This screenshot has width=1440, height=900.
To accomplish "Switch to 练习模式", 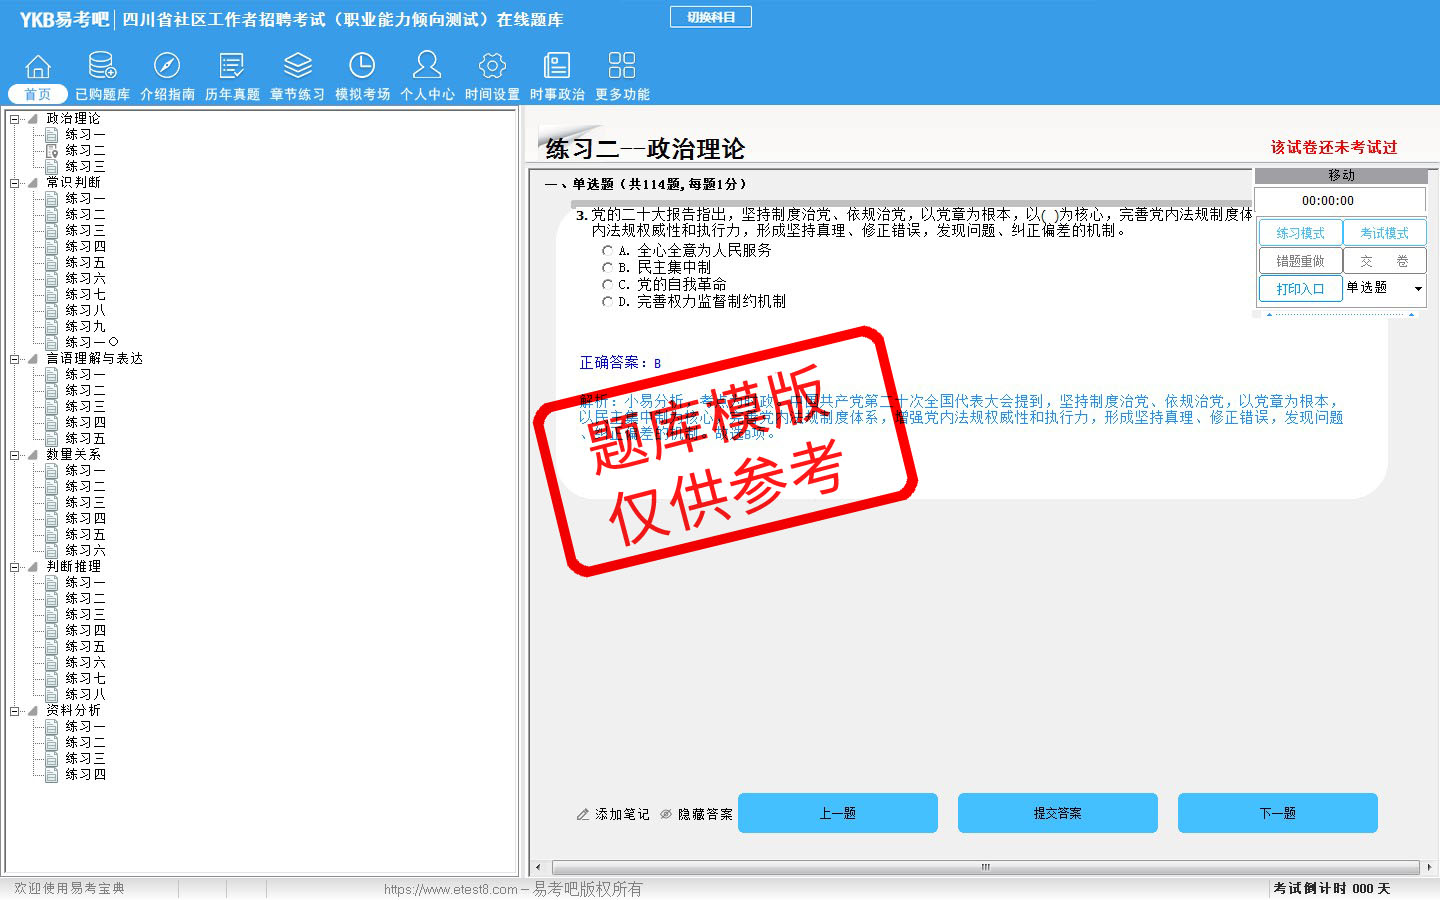I will point(1300,233).
